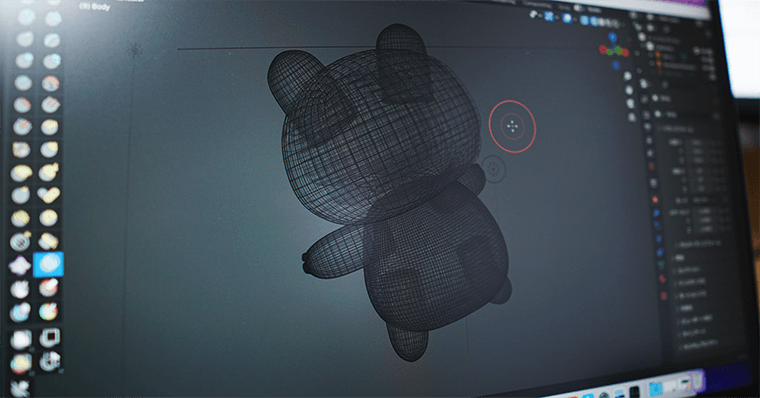Toggle the camera view button
This screenshot has width=760, height=398.
[630, 104]
